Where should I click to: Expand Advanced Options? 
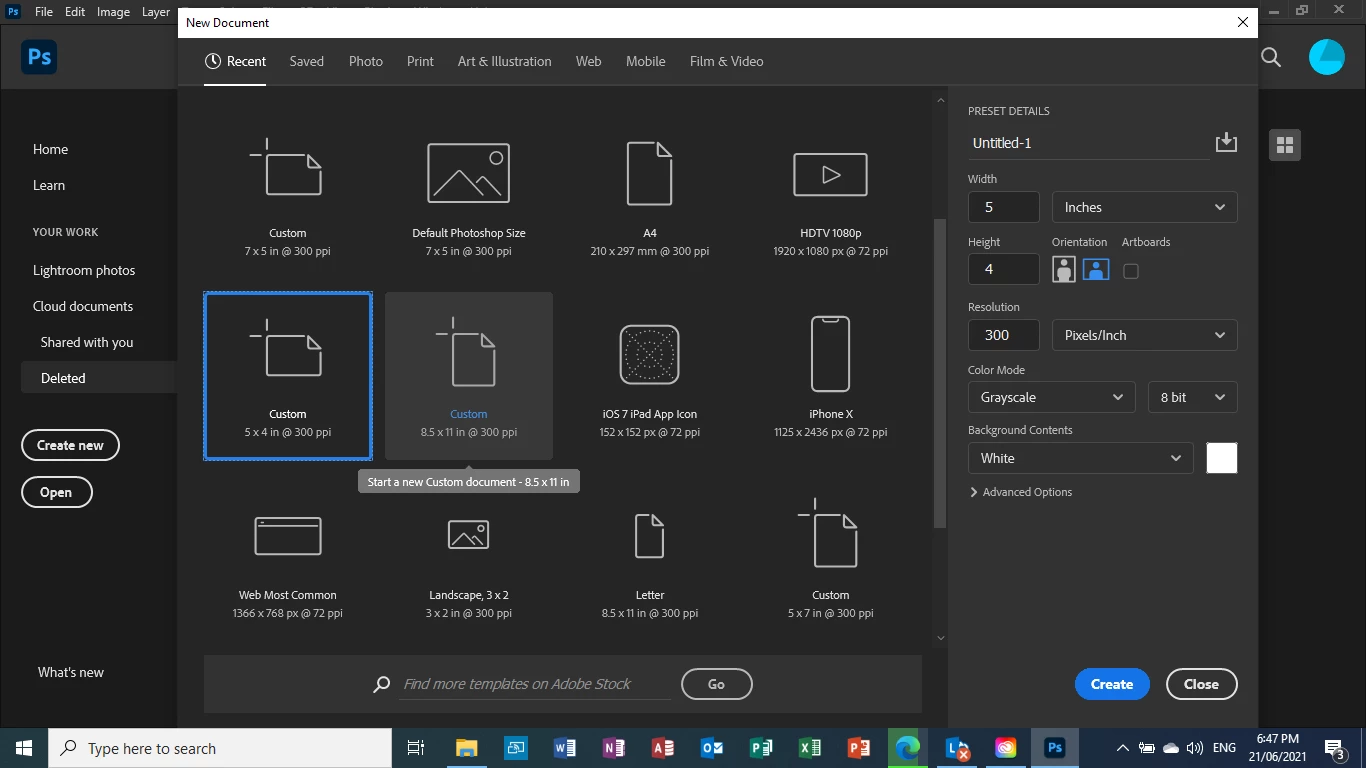[1021, 492]
